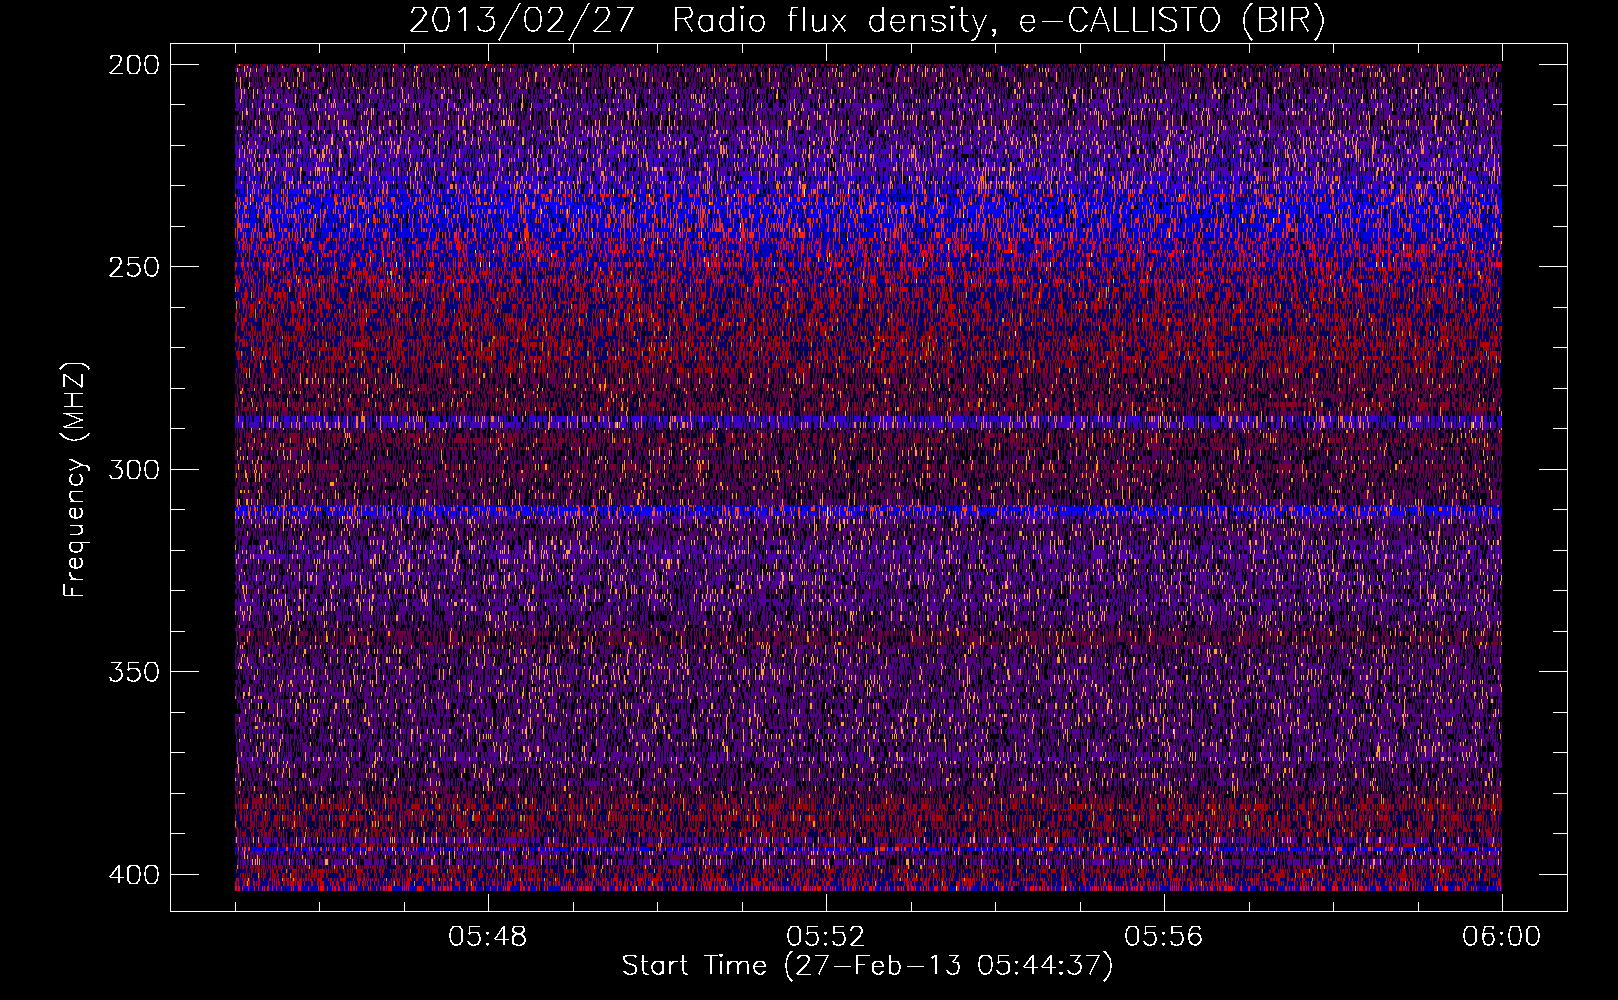
Task: Click the "05:56" time tick label
Action: 1164,937
